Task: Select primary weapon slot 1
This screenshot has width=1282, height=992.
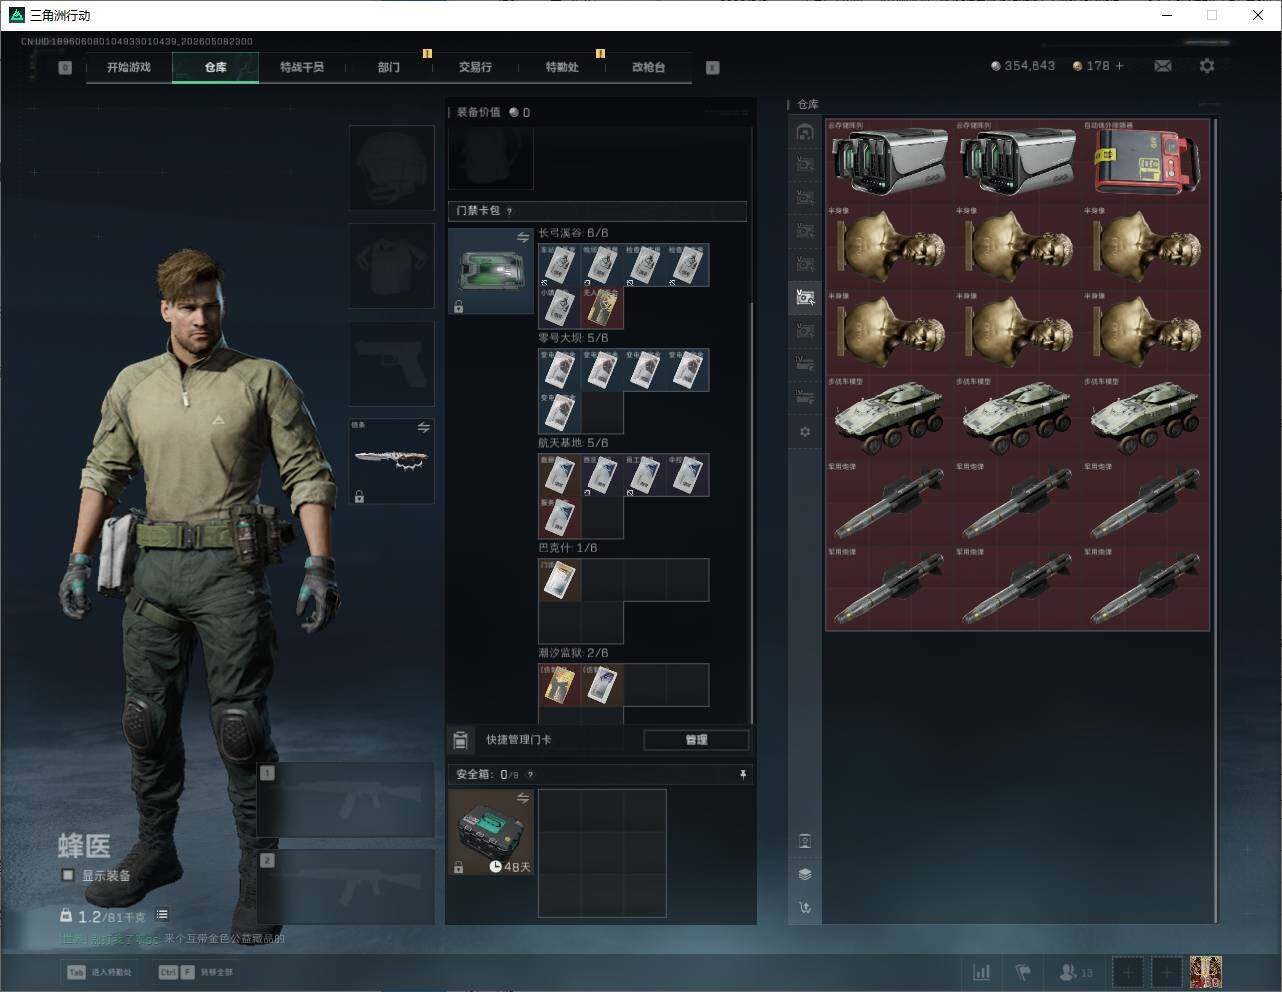Action: click(346, 800)
